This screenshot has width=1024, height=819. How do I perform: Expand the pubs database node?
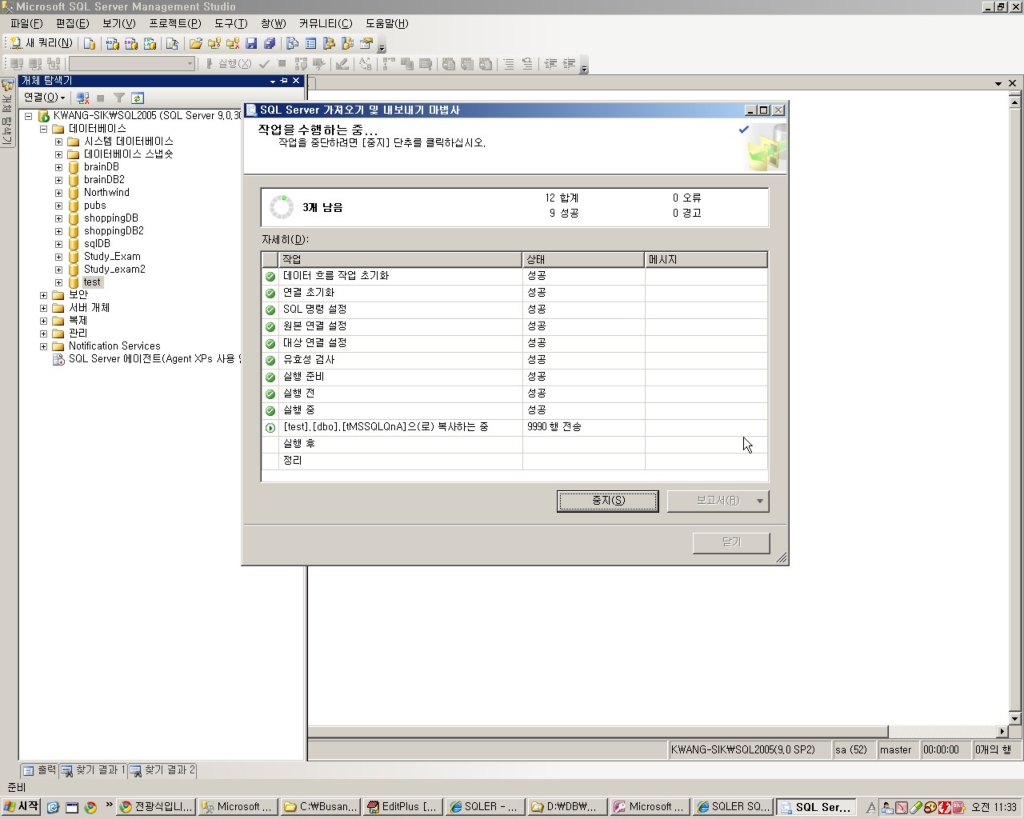(x=59, y=206)
